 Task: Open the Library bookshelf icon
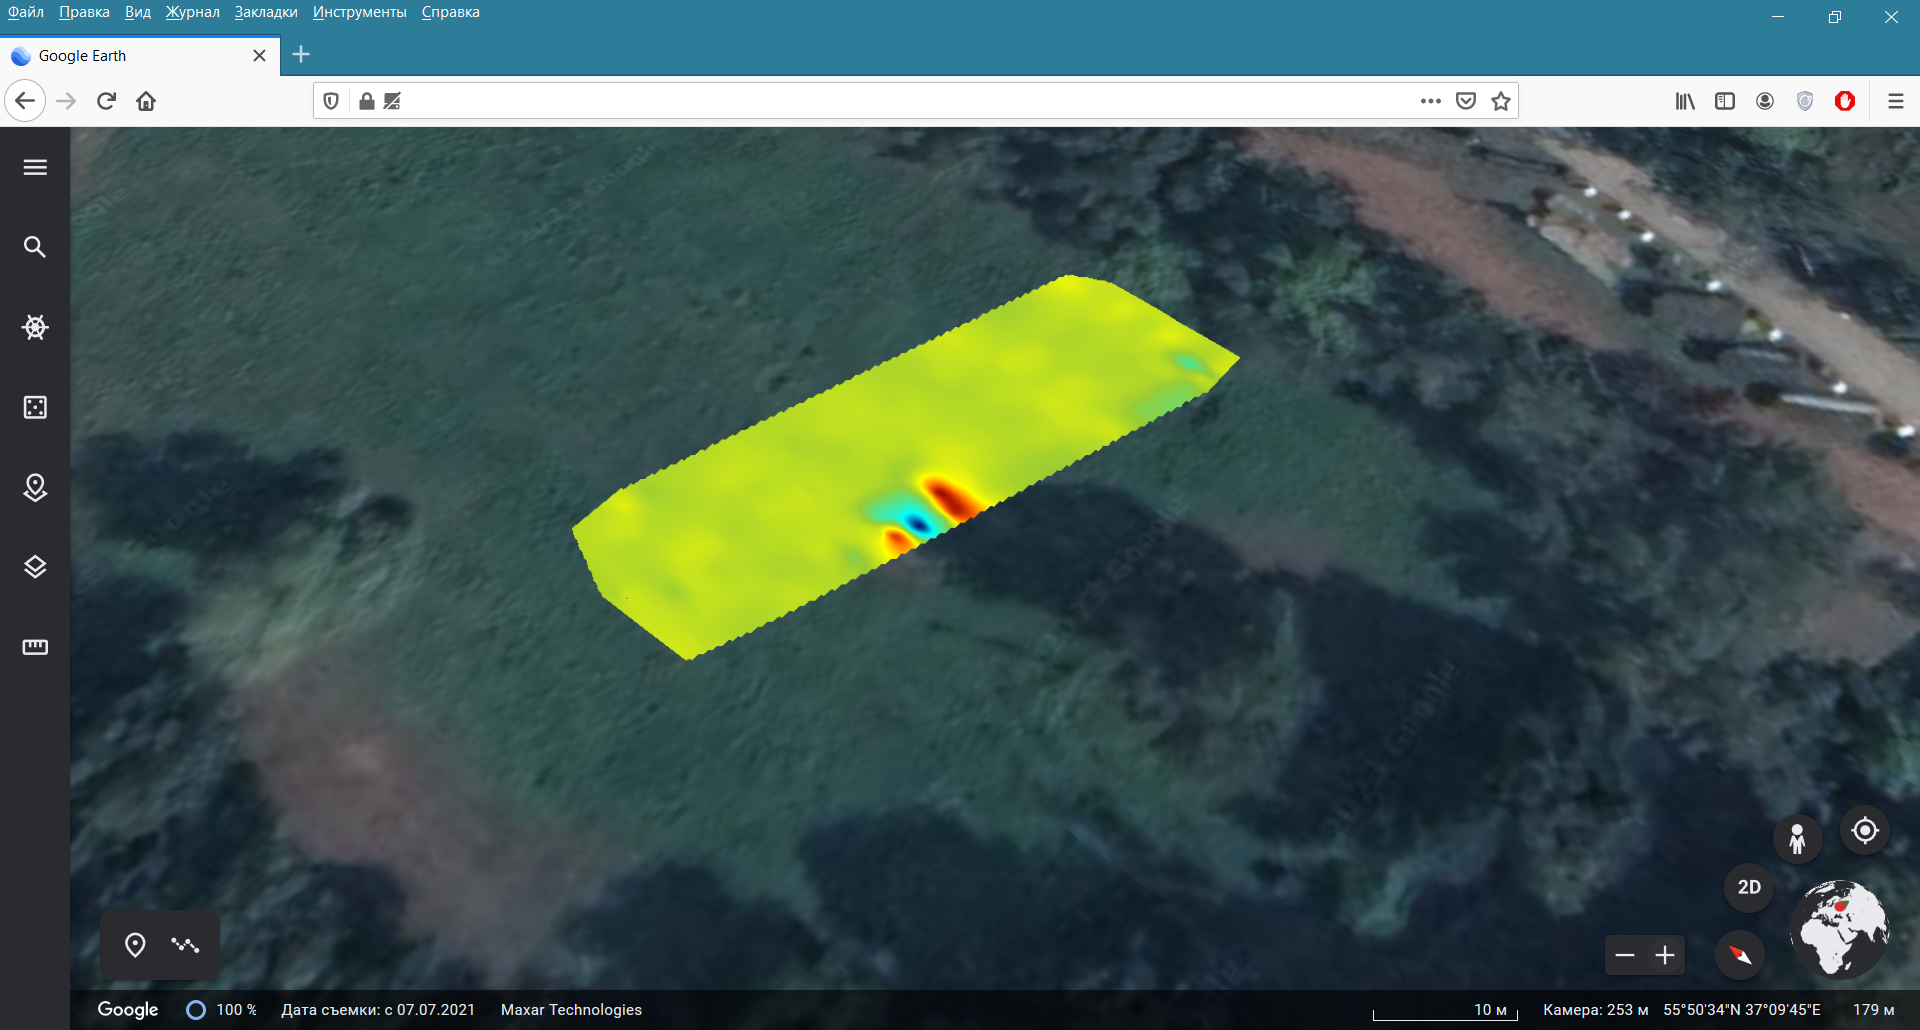click(x=1685, y=101)
